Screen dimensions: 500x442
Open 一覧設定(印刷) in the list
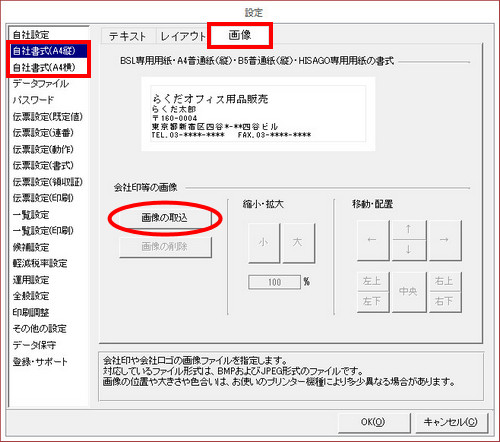pyautogui.click(x=43, y=231)
